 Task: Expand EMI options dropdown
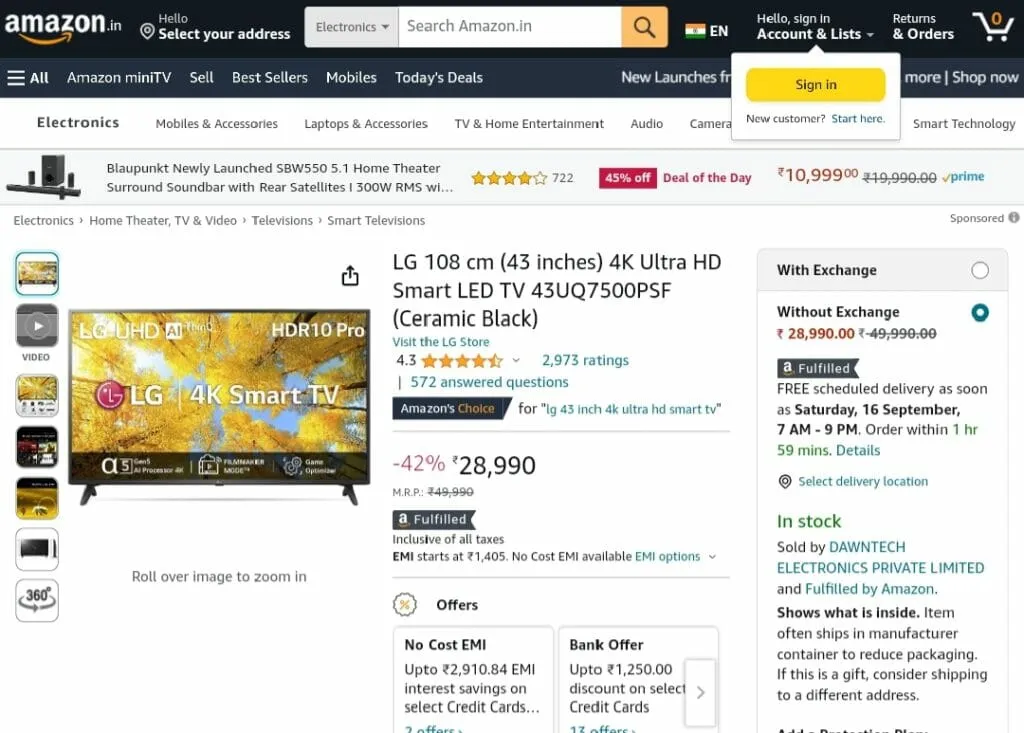coord(676,557)
